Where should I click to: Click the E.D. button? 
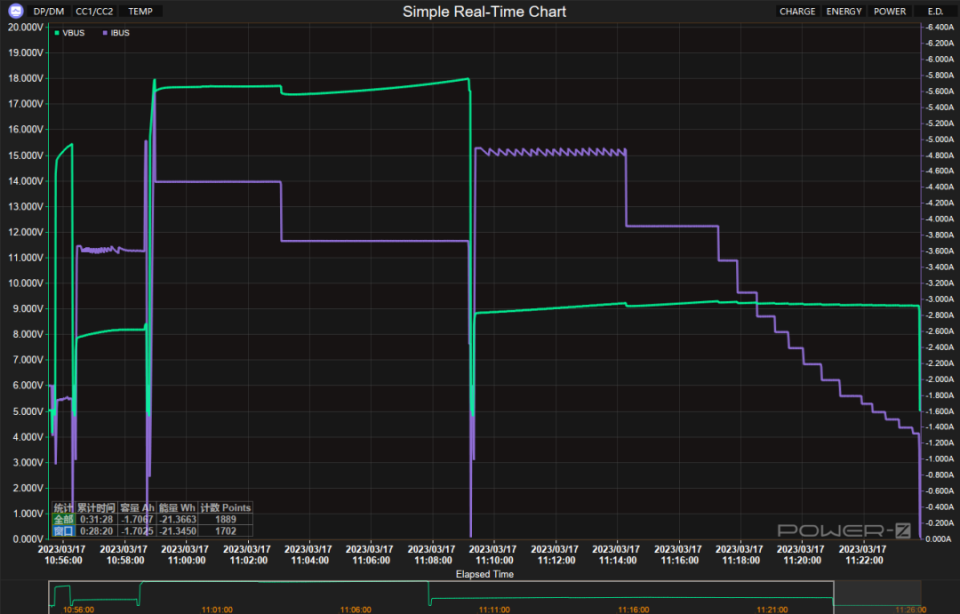[935, 12]
